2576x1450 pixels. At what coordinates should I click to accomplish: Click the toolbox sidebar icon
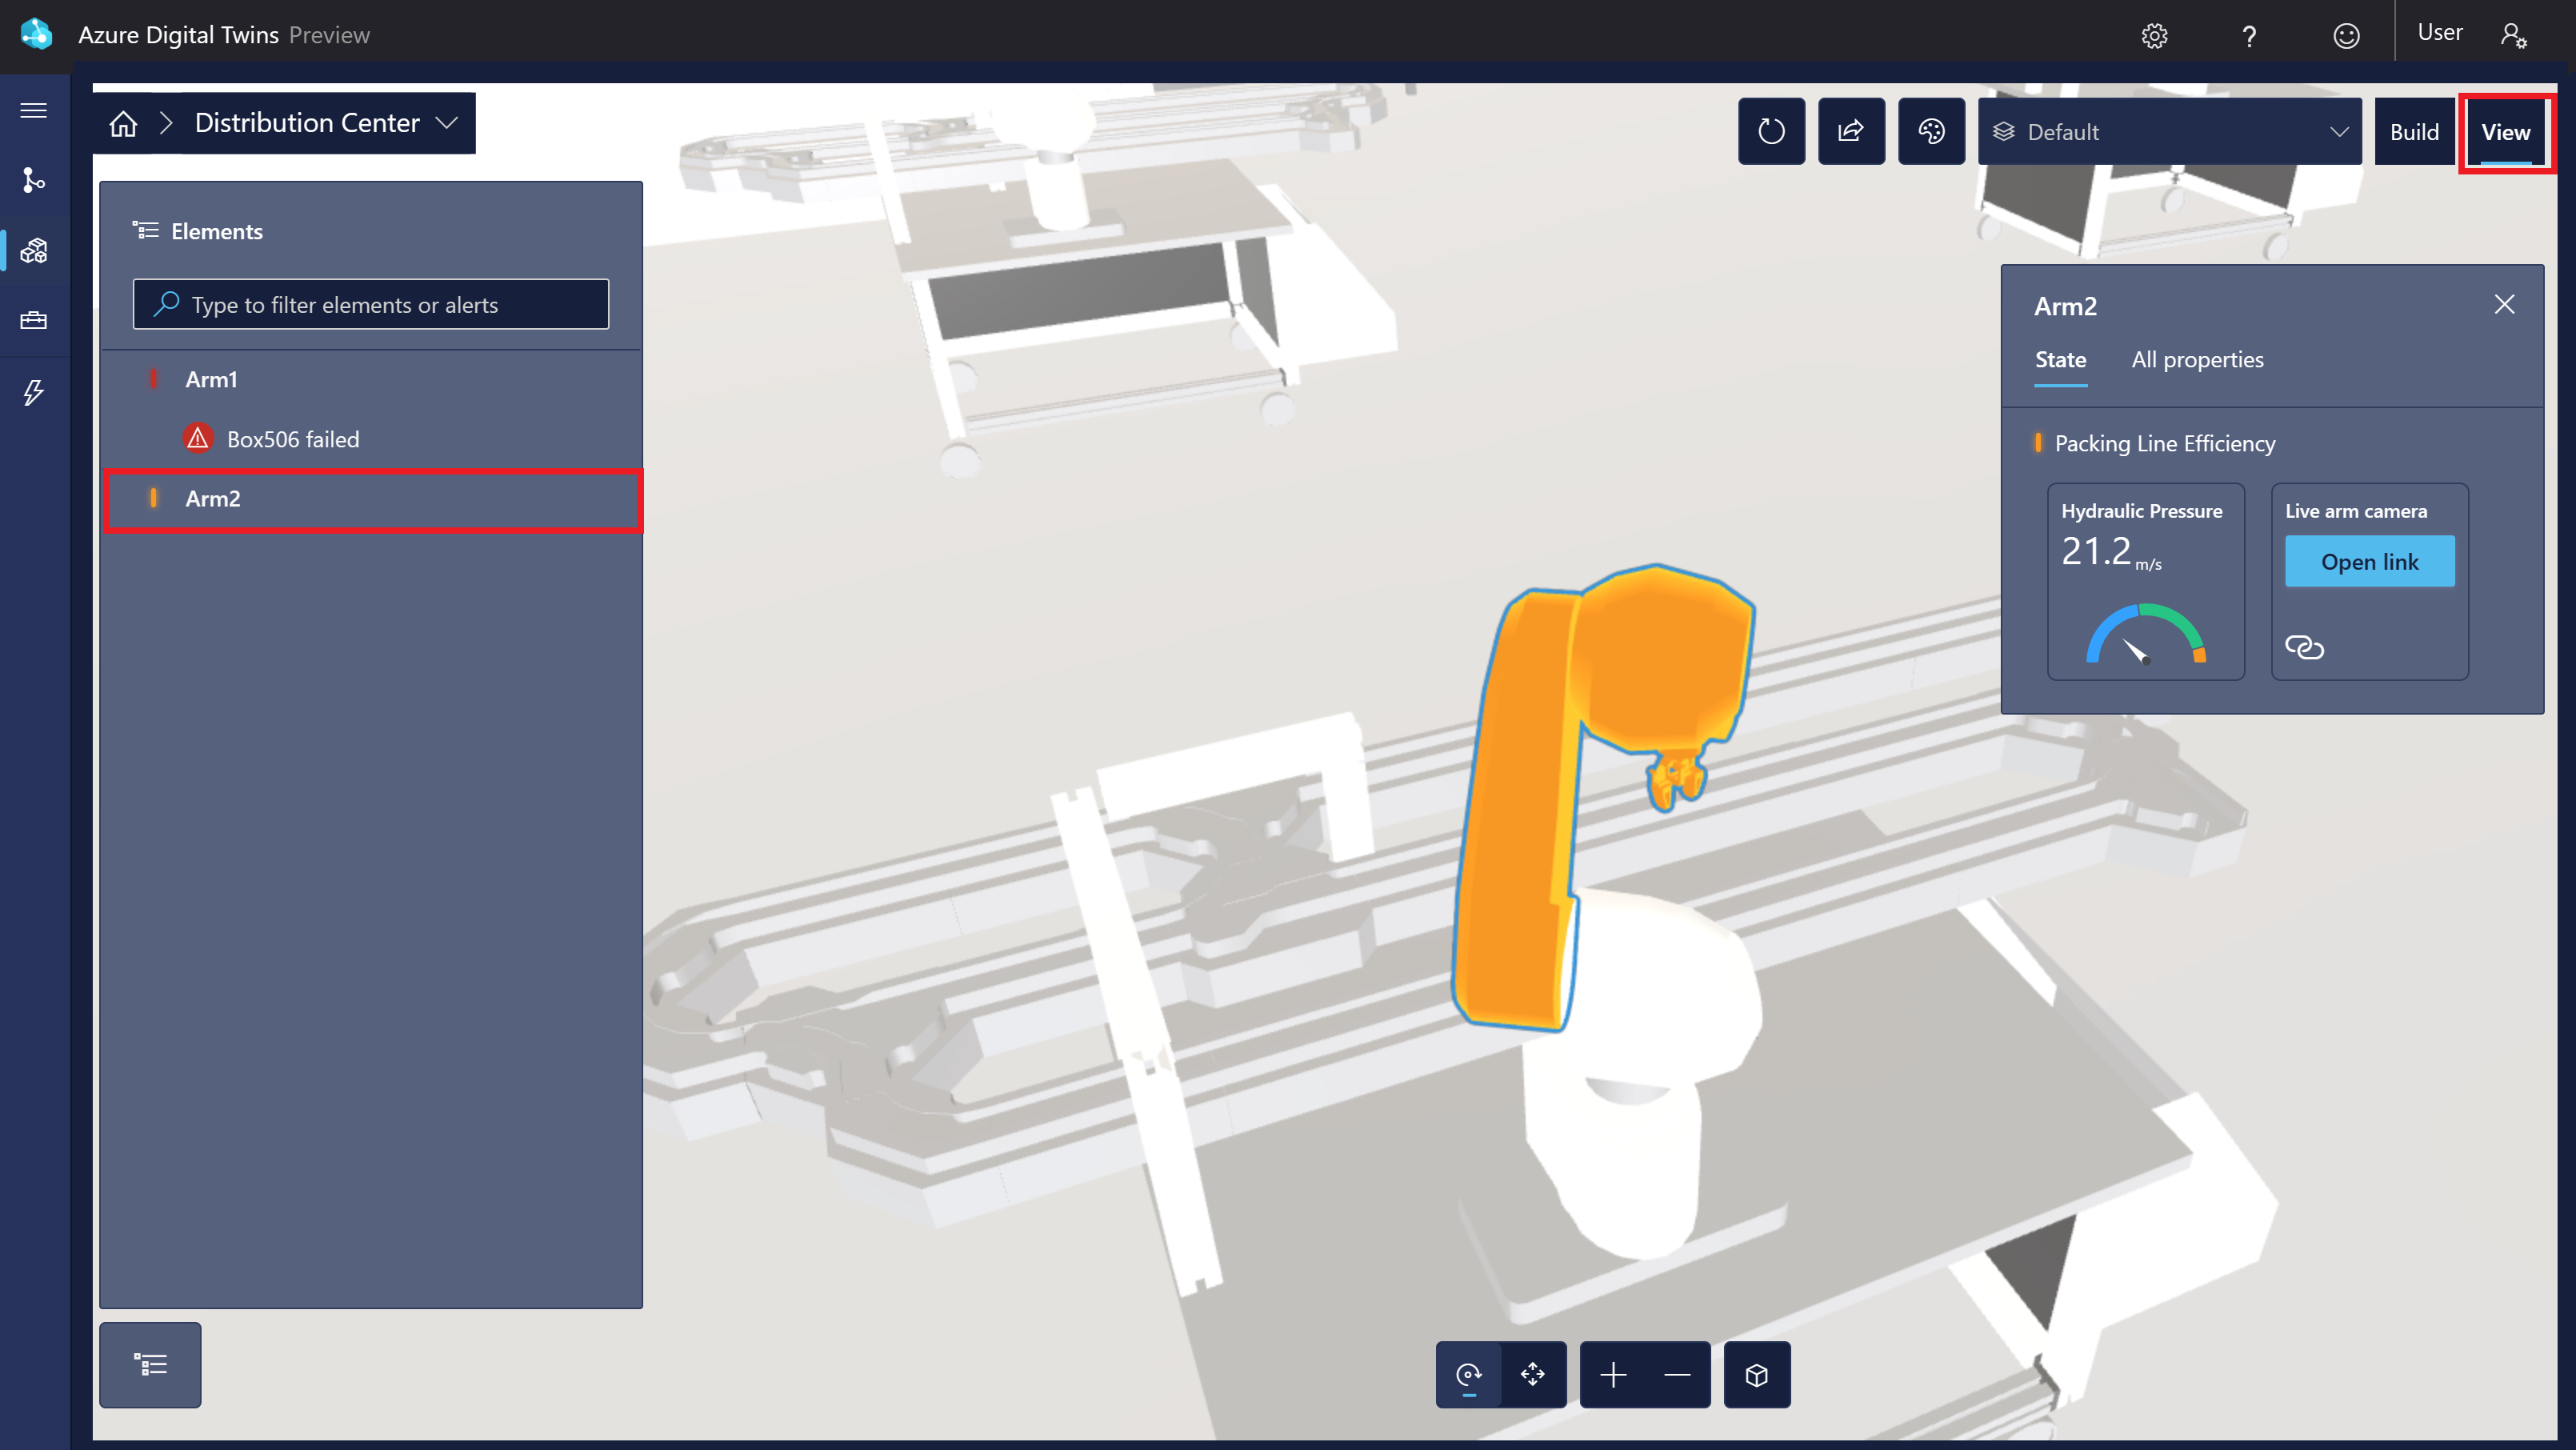click(34, 320)
